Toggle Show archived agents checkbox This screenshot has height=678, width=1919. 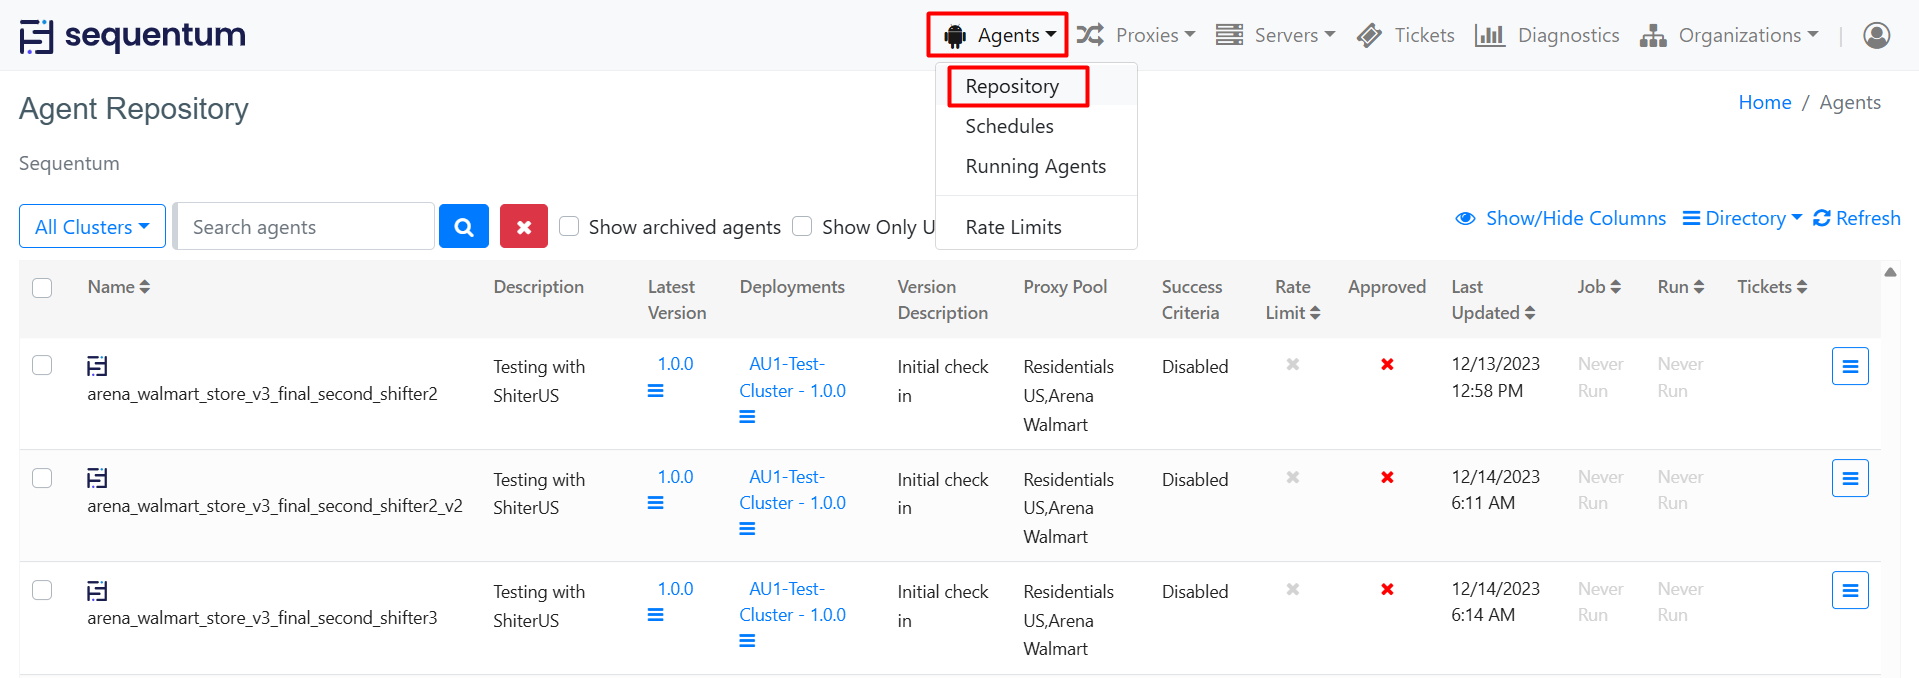(x=569, y=226)
